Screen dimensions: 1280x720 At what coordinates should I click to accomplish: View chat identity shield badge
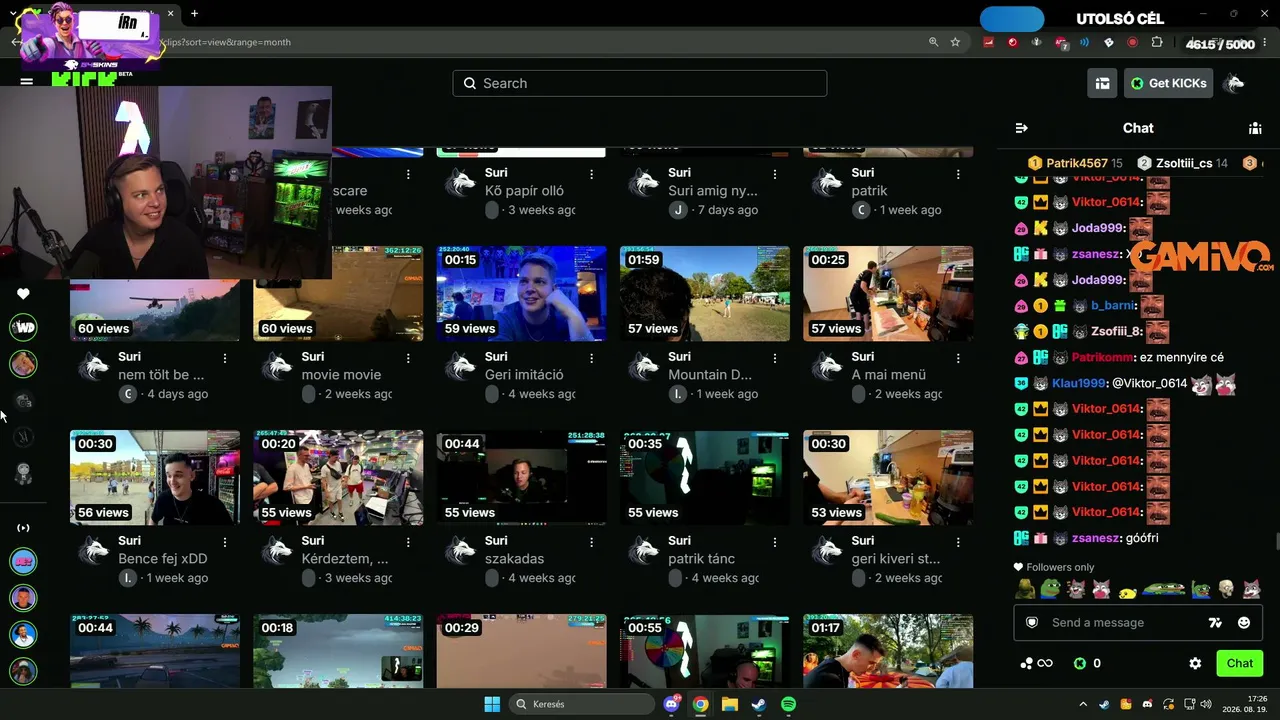pos(1032,622)
